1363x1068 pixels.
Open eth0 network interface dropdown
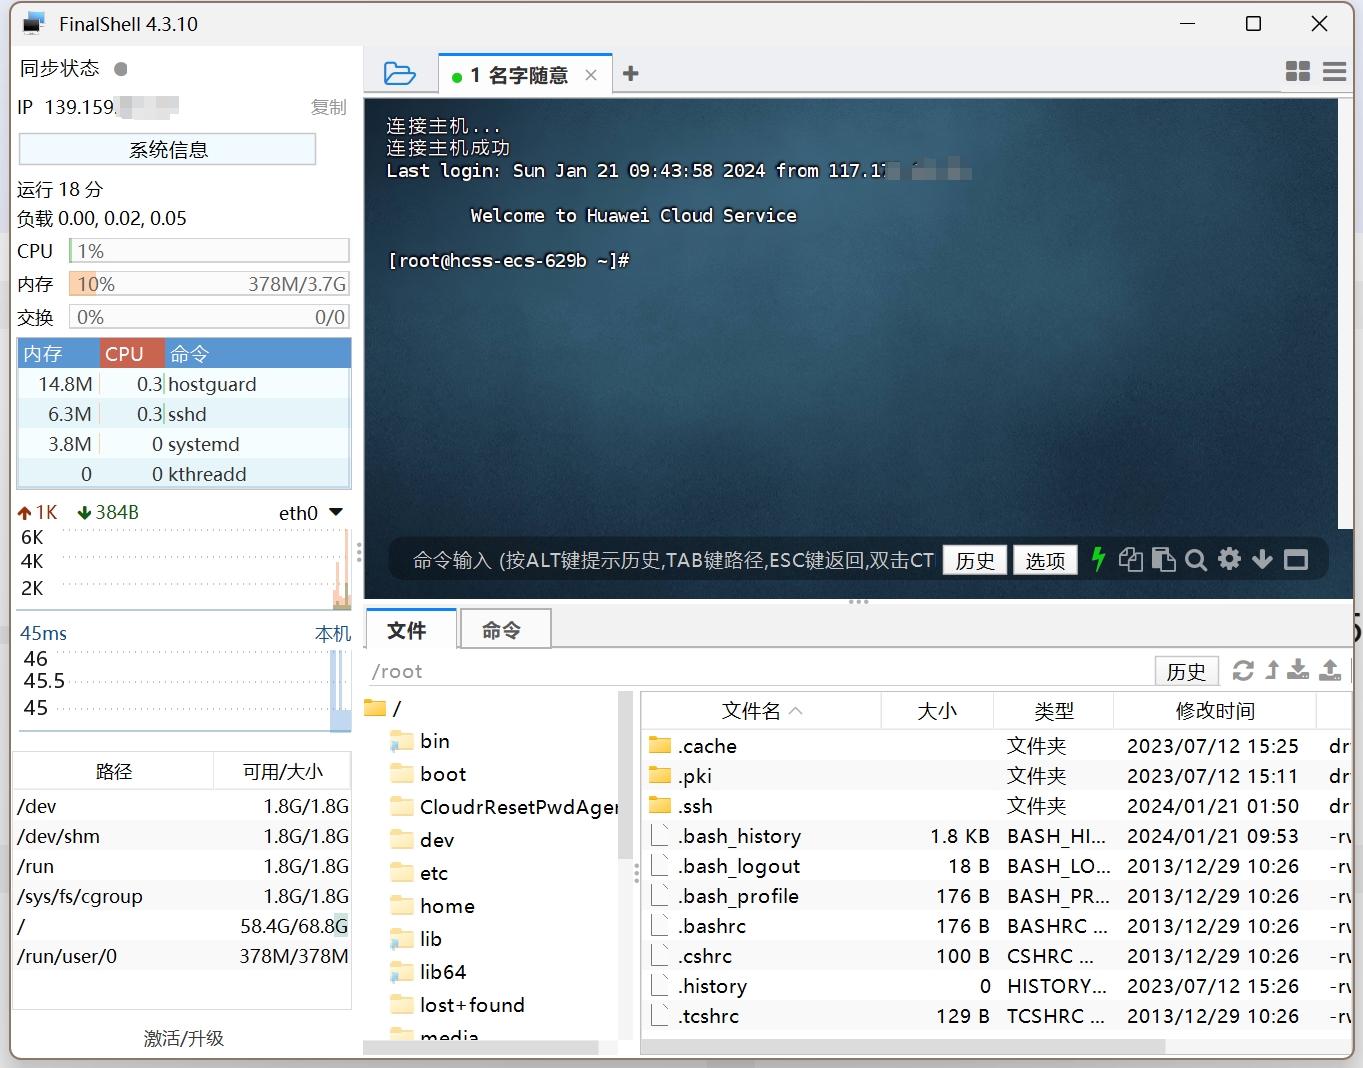pos(336,512)
